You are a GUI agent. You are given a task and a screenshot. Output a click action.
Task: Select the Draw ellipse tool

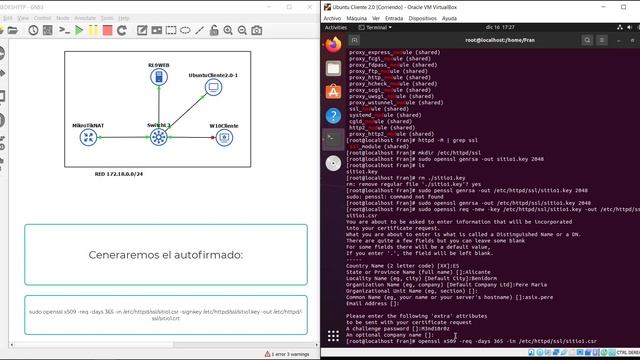185,31
